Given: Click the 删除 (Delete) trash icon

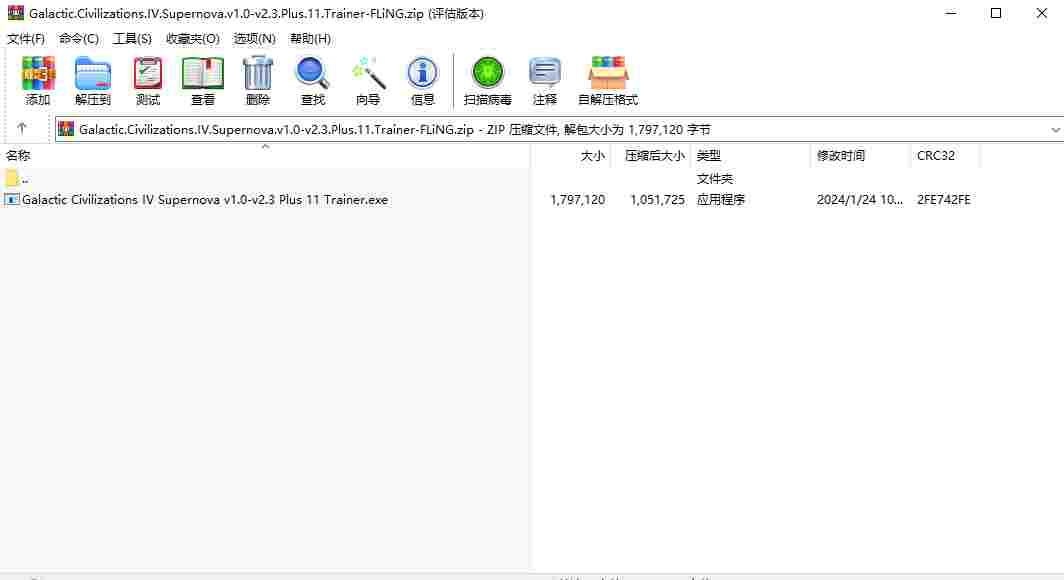Looking at the screenshot, I should click(258, 73).
